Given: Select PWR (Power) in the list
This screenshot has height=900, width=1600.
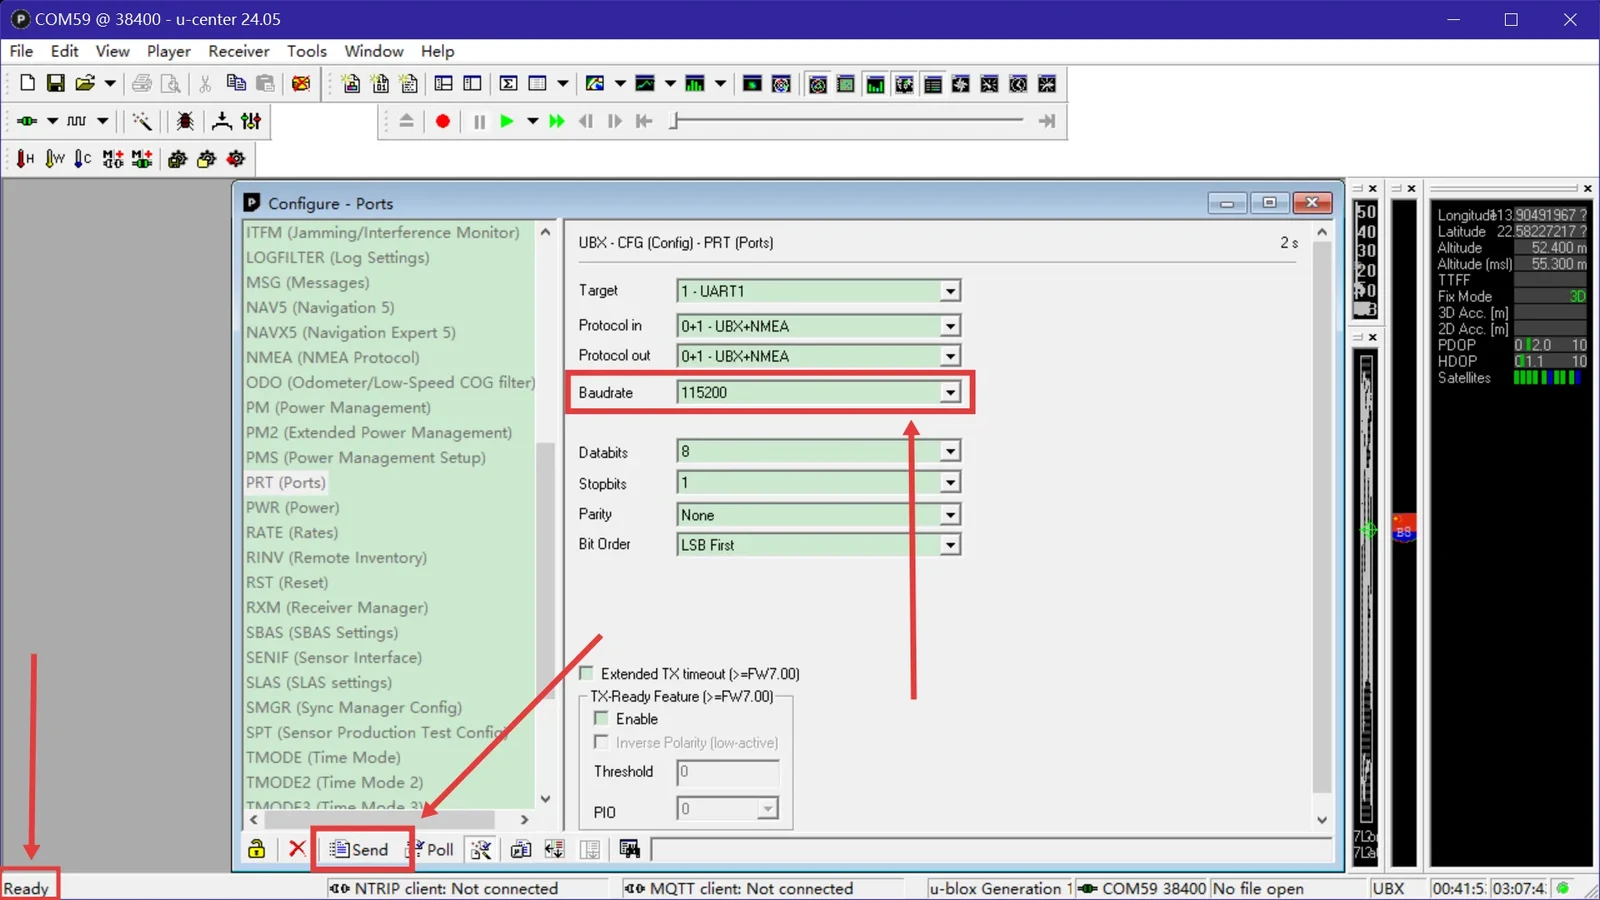Looking at the screenshot, I should tap(293, 507).
